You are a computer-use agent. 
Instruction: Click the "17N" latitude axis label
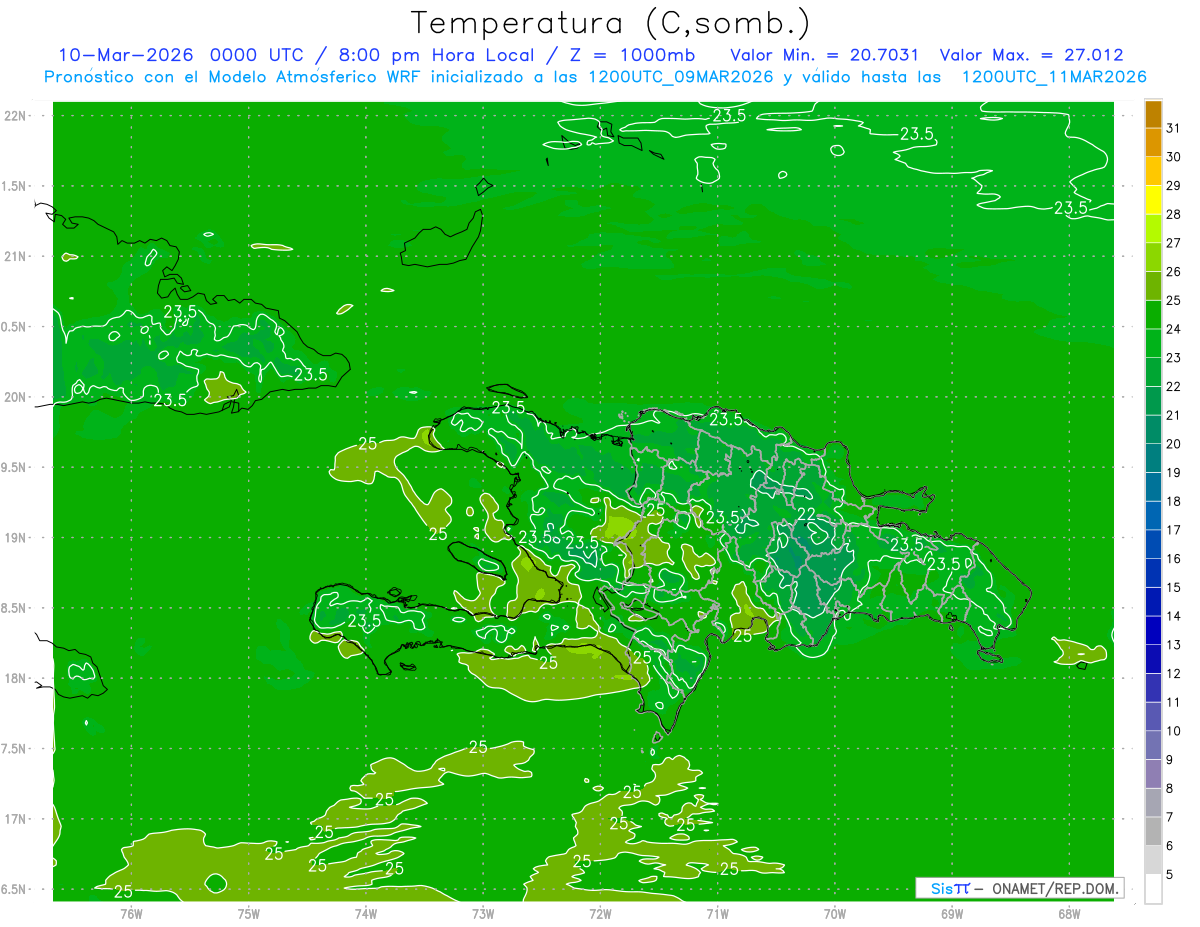(x=15, y=820)
